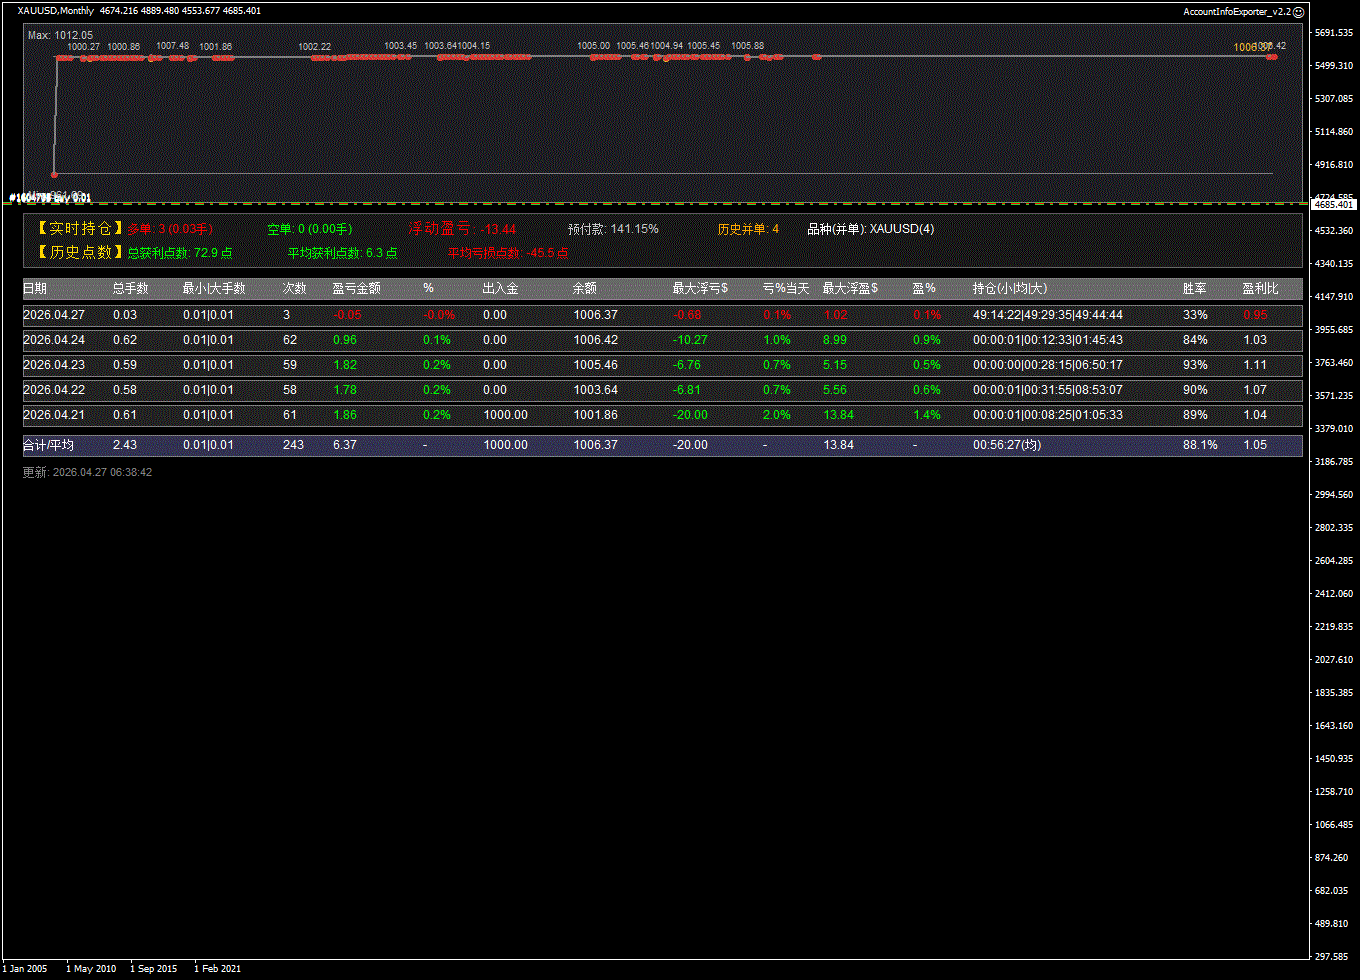1360x980 pixels.
Task: Click the 品种(并单): XAUUSD(4) text
Action: click(x=870, y=229)
